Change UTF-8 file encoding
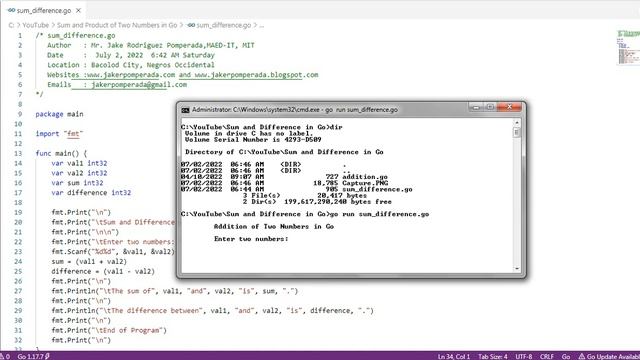Screen dimensions: 640x360 click(524, 356)
